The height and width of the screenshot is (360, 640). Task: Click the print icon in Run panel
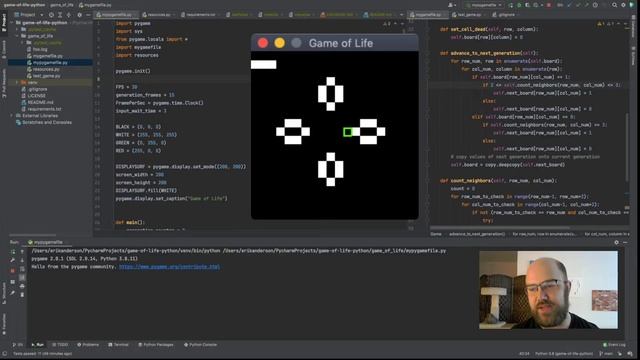point(22,286)
